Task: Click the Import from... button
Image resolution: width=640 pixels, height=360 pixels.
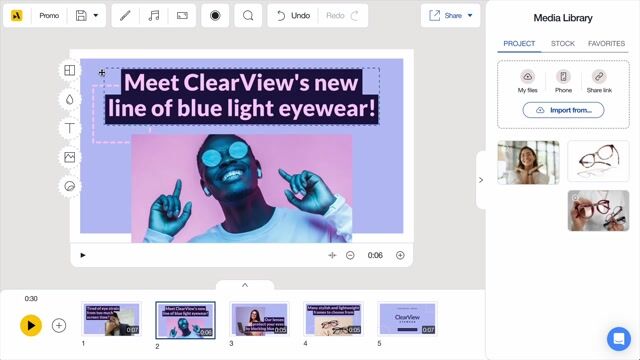Action: (x=563, y=110)
